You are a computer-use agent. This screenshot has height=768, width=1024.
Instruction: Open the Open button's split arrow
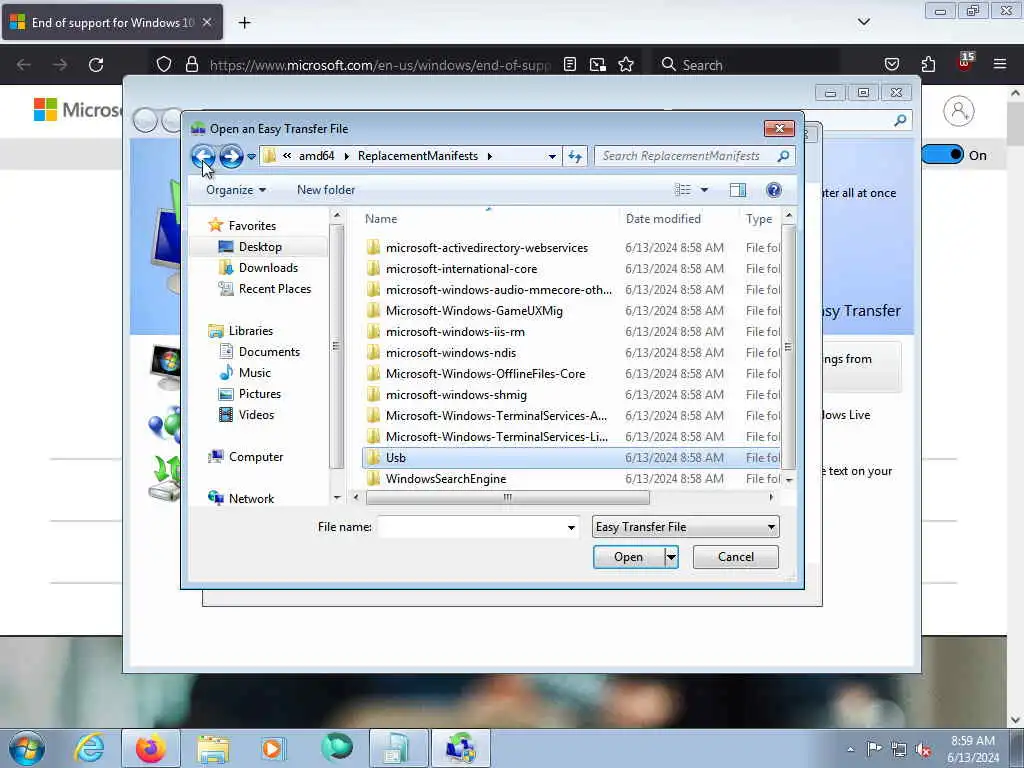coord(671,557)
